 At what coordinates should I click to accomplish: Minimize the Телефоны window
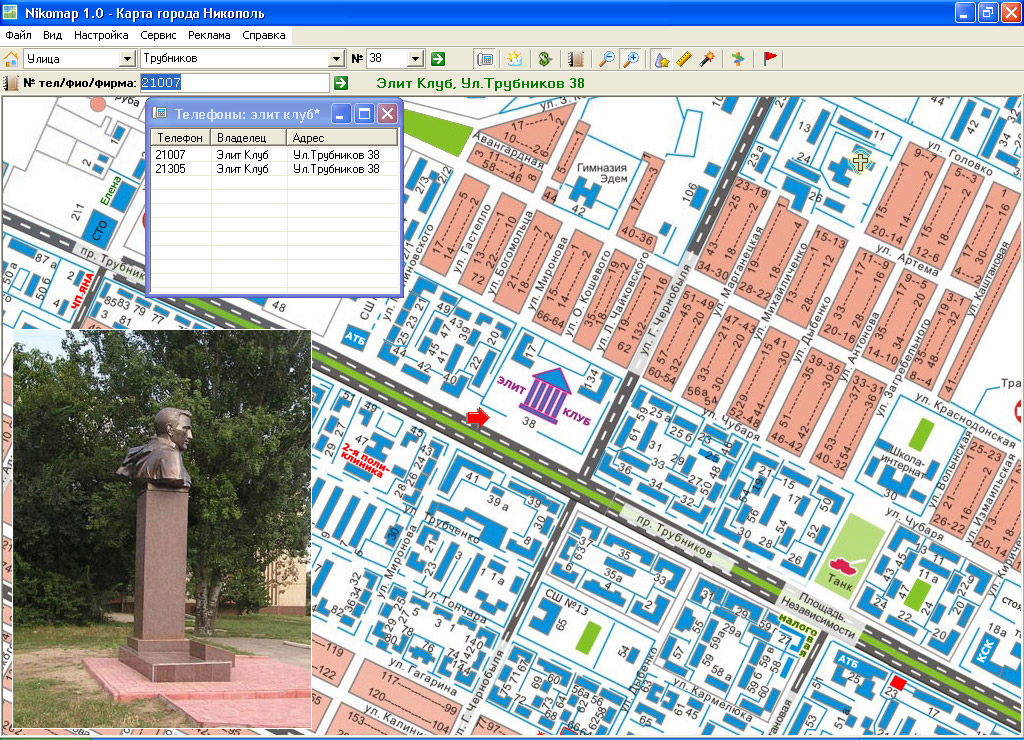(x=340, y=114)
